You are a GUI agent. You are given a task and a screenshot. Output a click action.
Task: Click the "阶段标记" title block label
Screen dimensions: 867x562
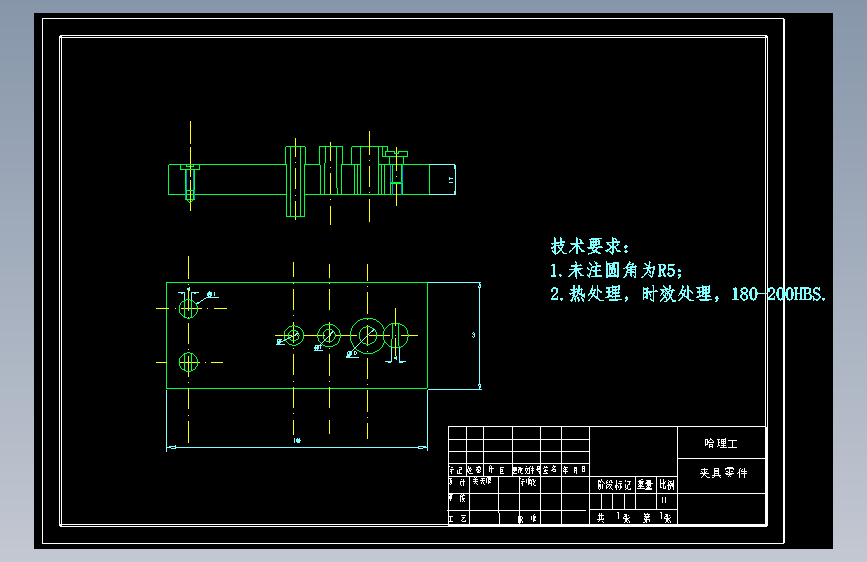[614, 485]
